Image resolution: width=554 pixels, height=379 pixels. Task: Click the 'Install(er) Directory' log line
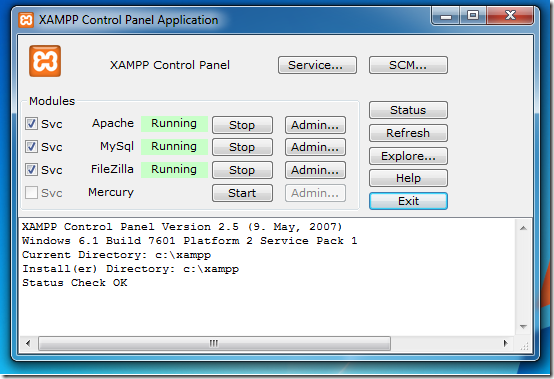130,269
